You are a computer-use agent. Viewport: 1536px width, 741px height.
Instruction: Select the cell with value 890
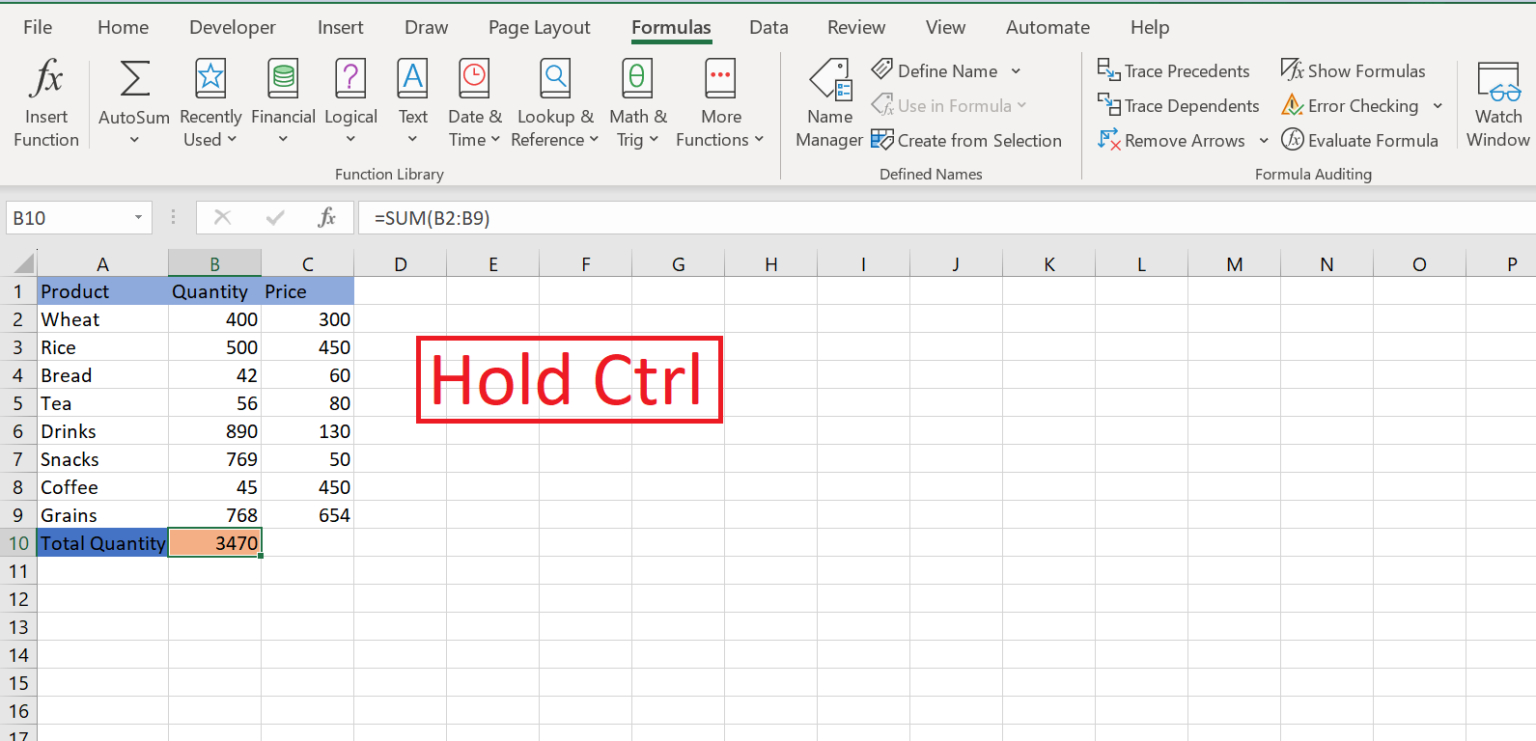[x=215, y=432]
